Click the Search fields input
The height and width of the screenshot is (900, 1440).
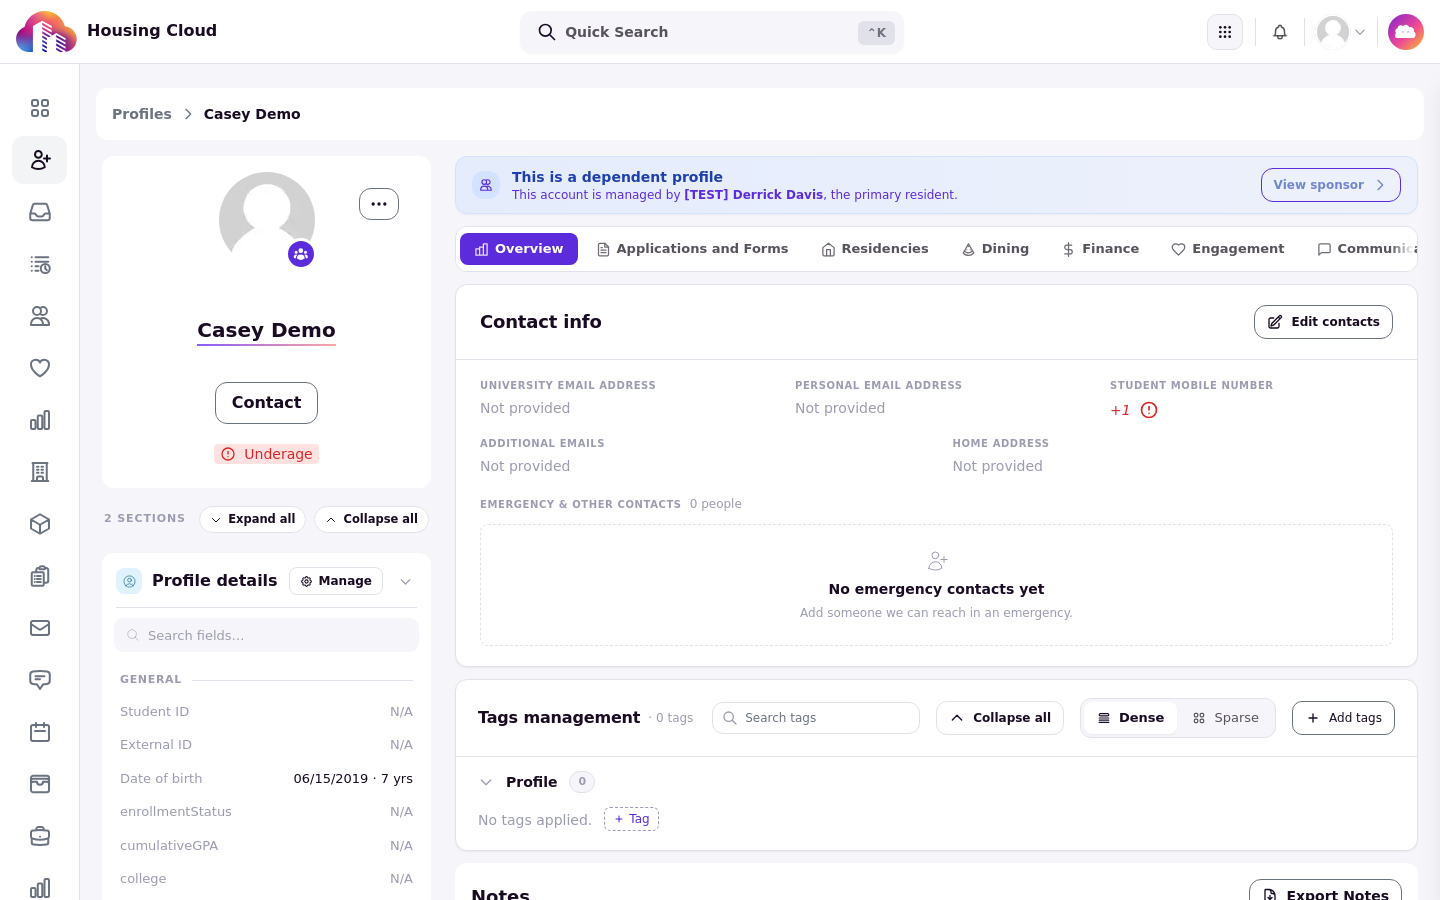pos(266,635)
